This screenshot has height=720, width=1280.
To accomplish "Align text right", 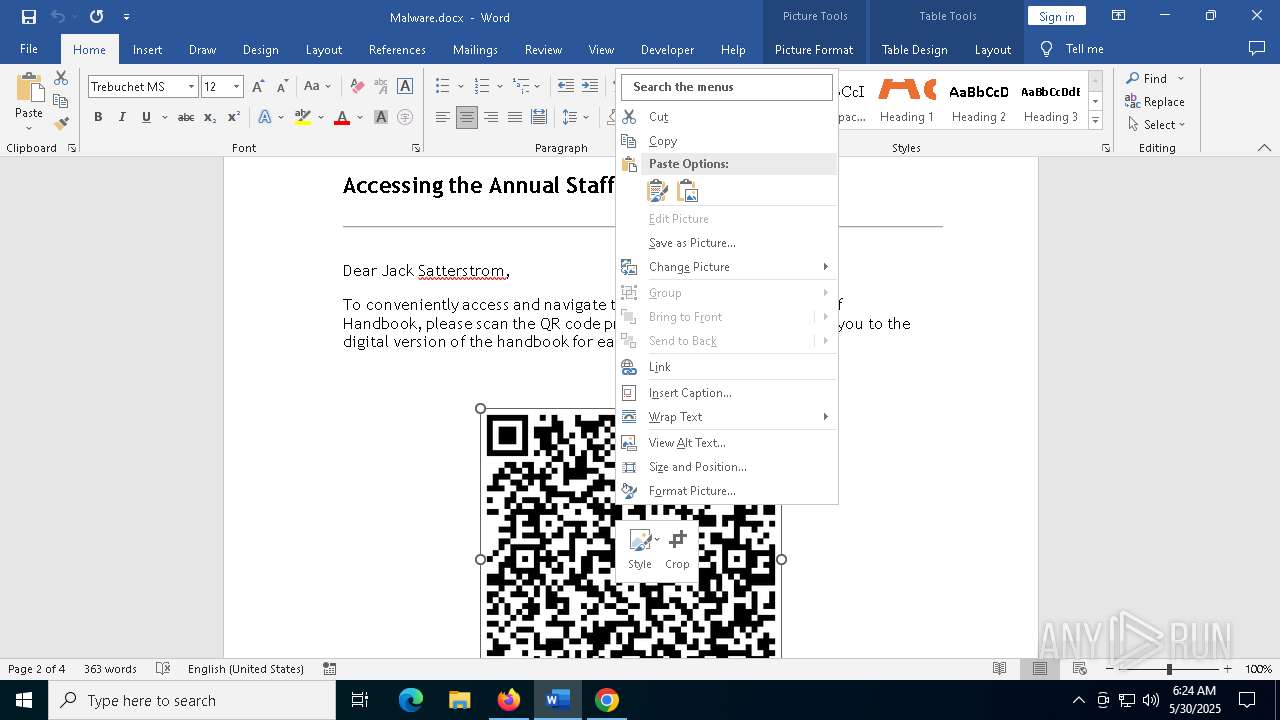I will tap(491, 117).
